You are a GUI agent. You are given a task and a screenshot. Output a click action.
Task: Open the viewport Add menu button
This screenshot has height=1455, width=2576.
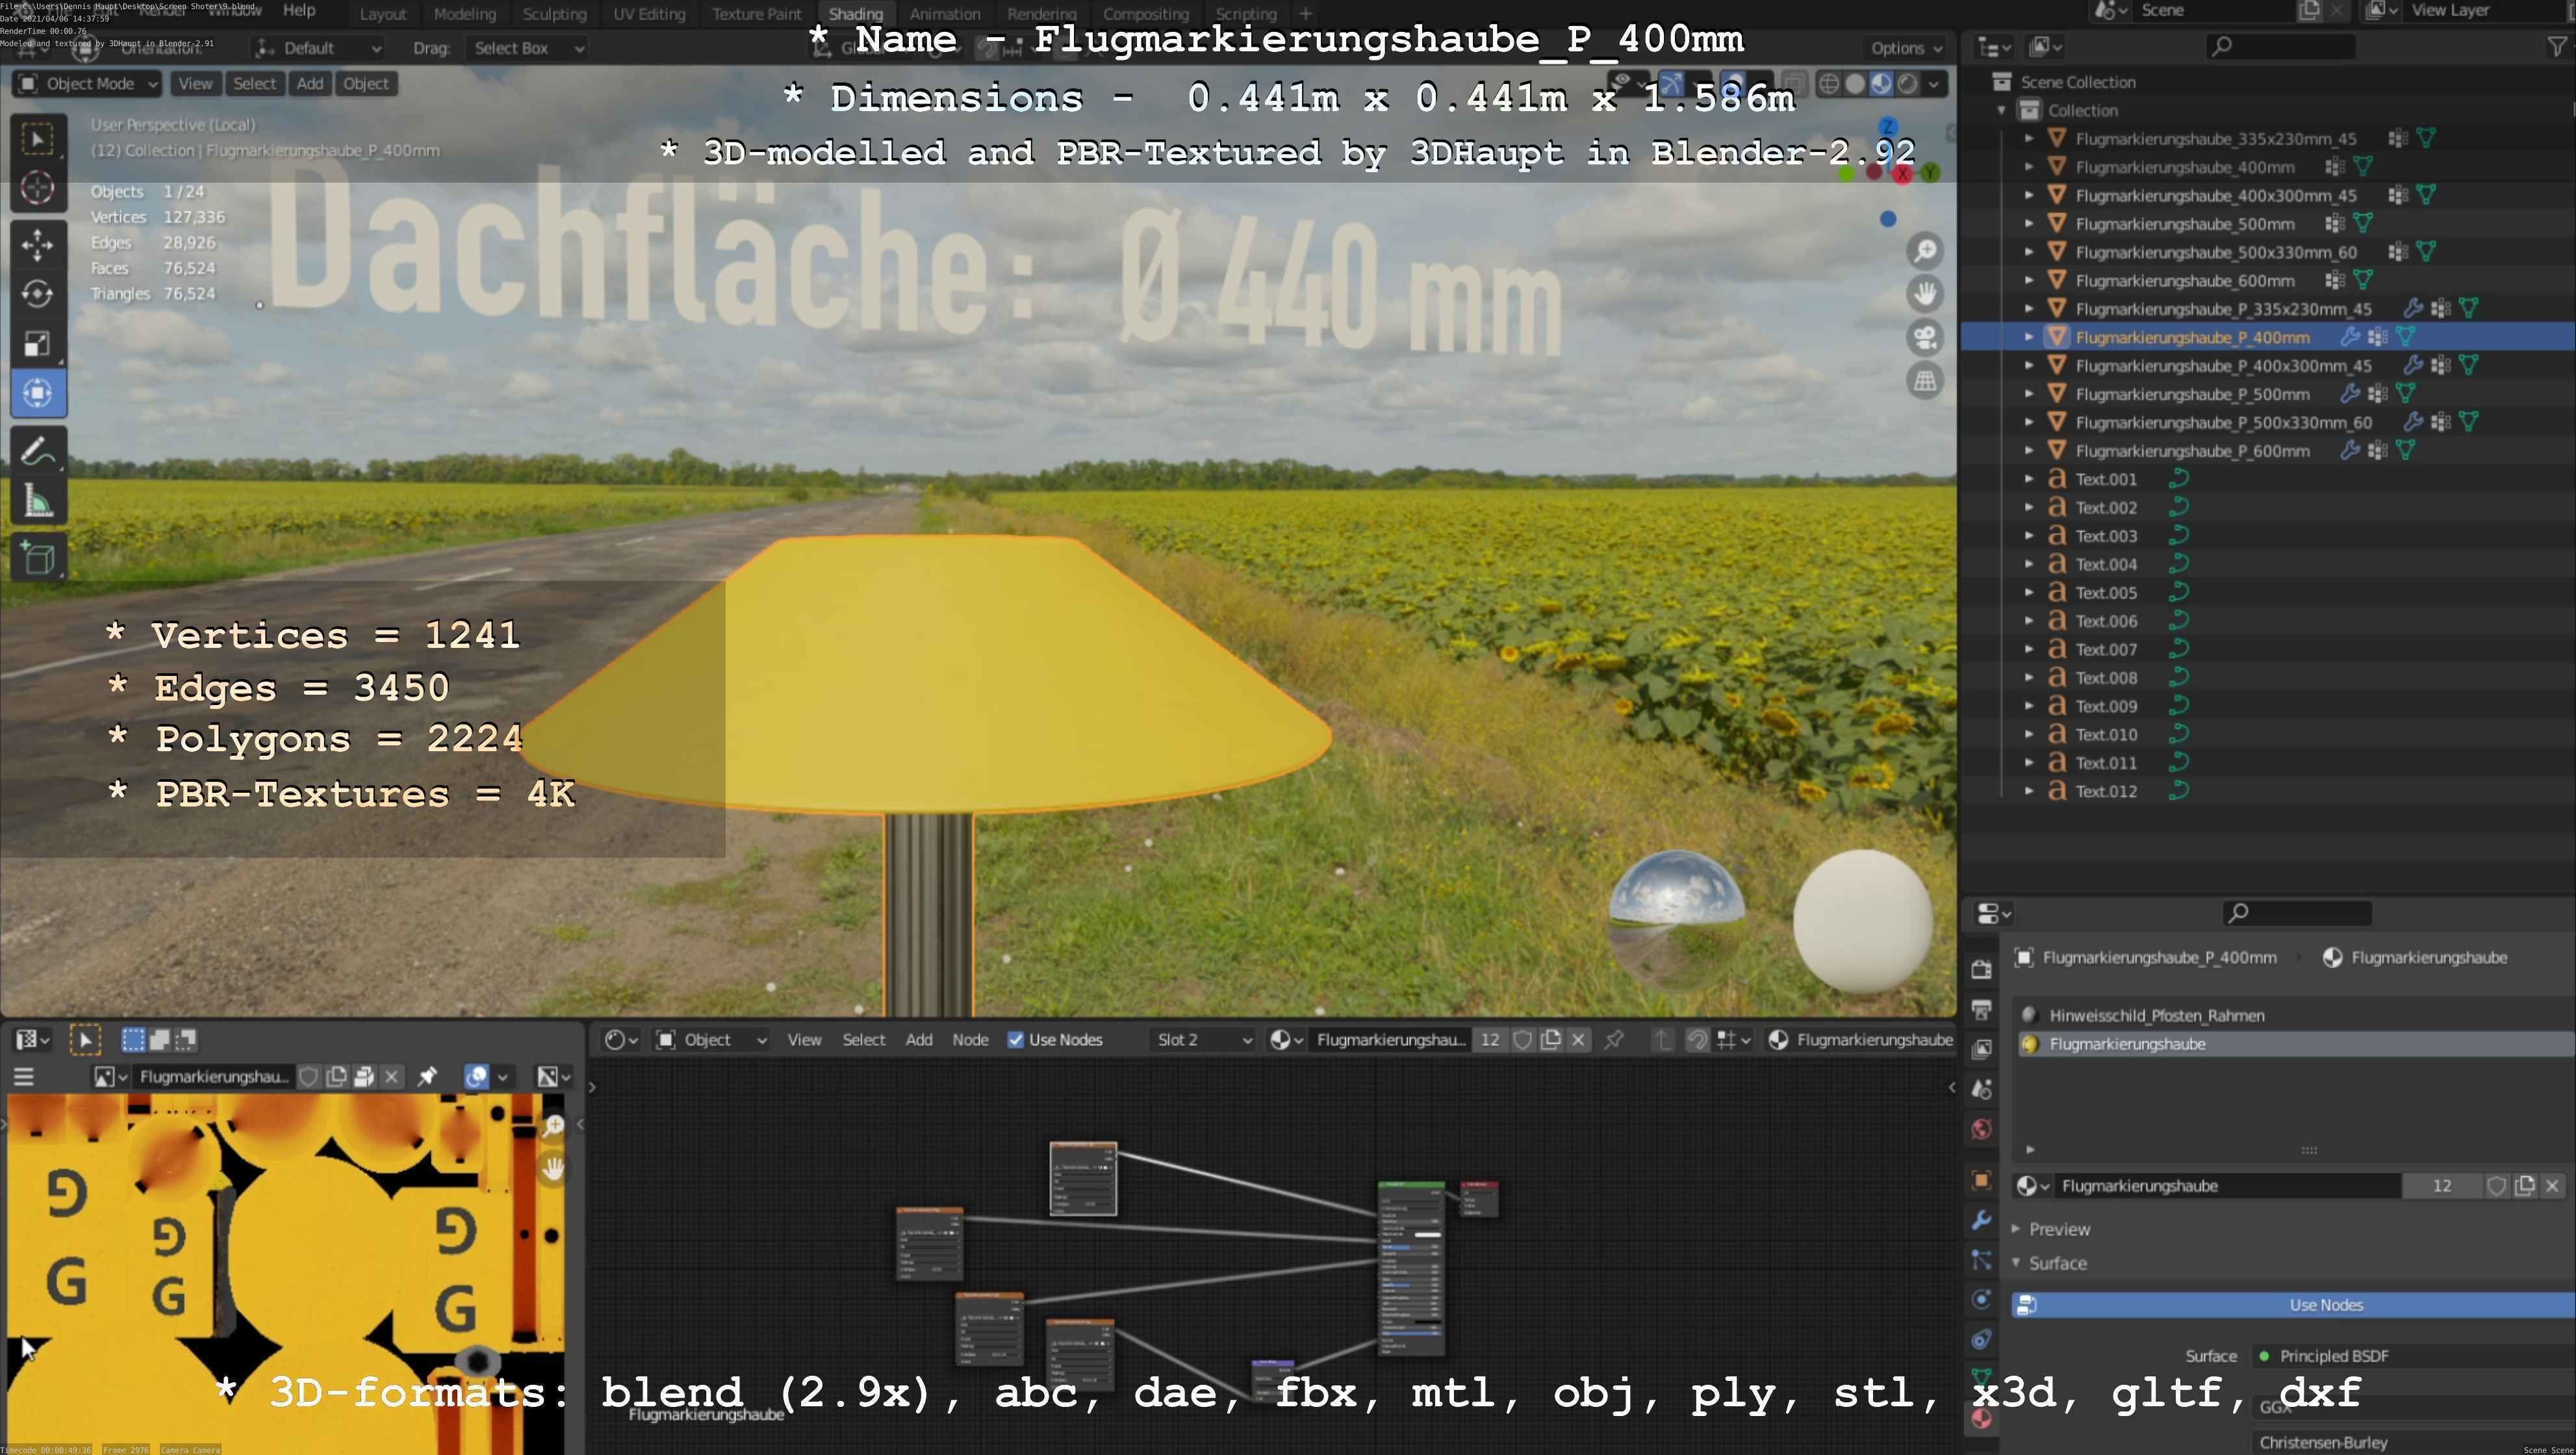click(310, 84)
